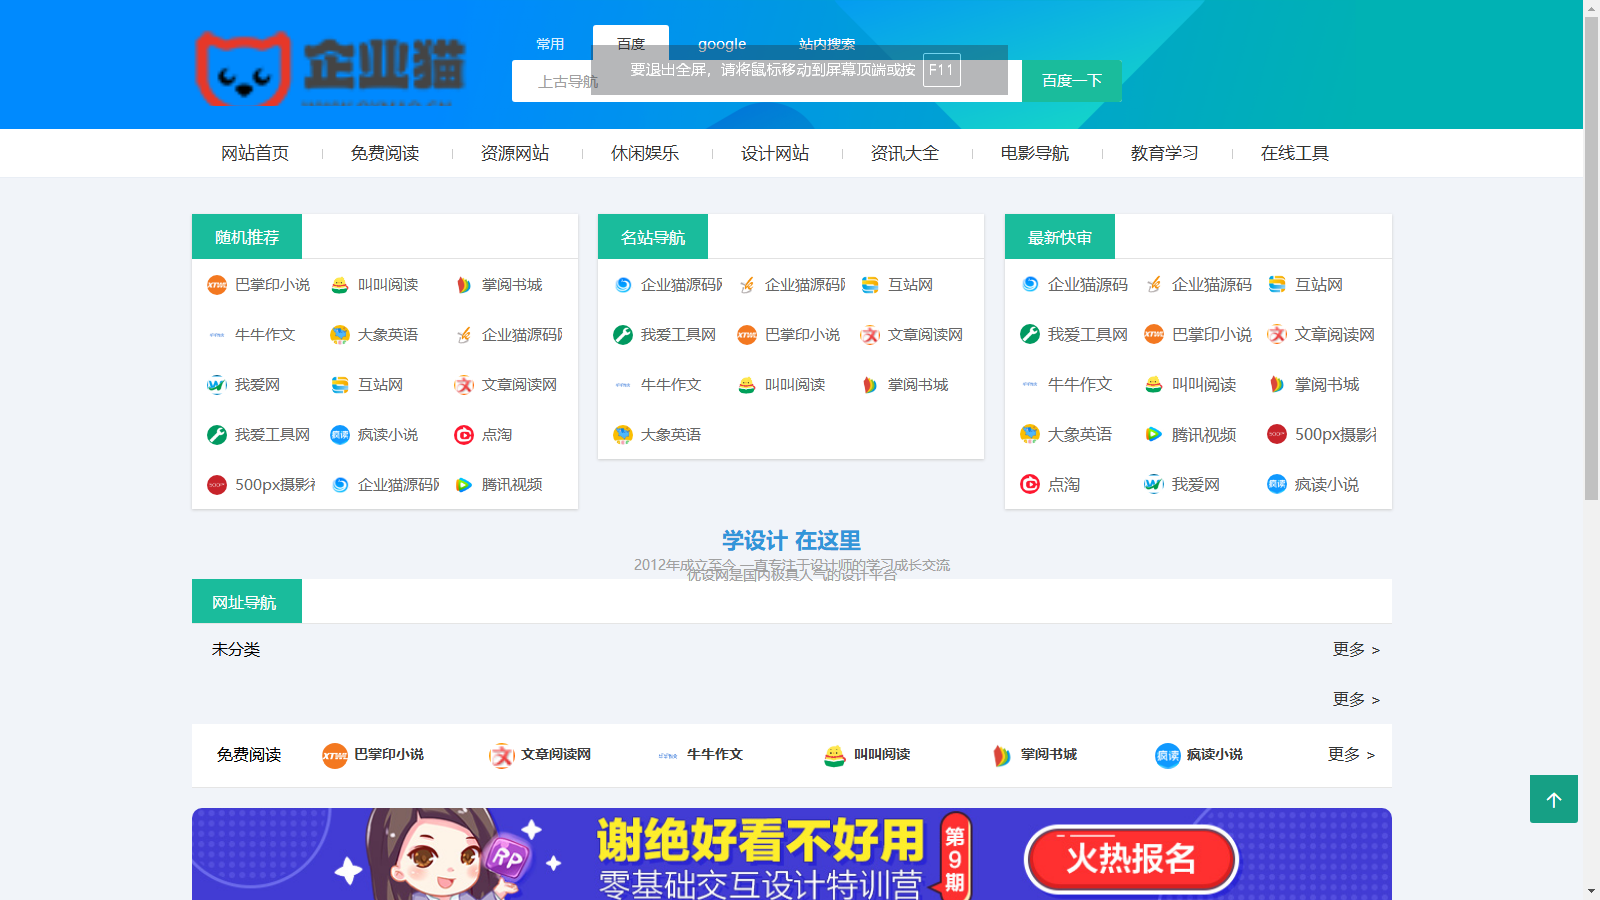The height and width of the screenshot is (900, 1600).
Task: Open 掌阅书城 icon in 随机推荐 panel
Action: [464, 285]
